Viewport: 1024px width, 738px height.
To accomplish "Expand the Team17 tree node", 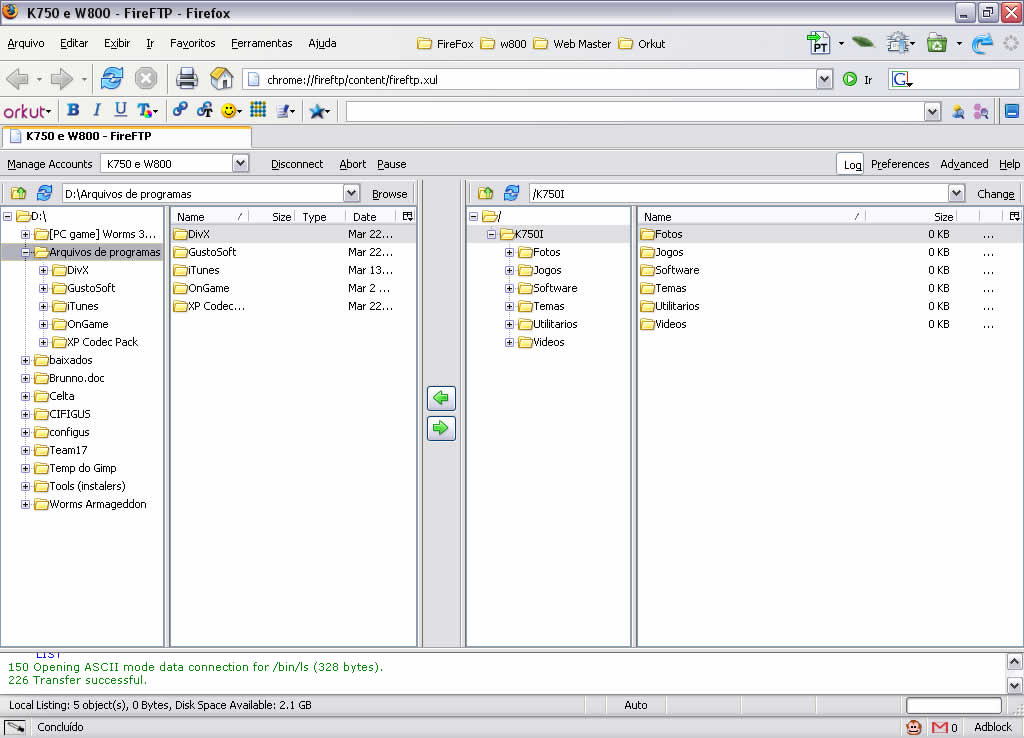I will (x=25, y=451).
